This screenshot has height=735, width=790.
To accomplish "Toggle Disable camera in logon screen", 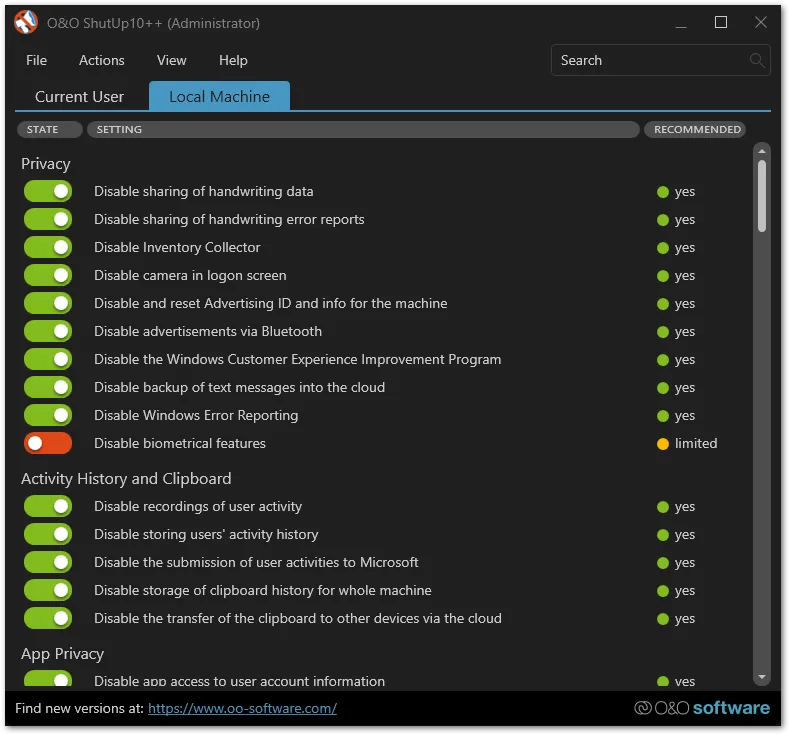I will coord(48,275).
